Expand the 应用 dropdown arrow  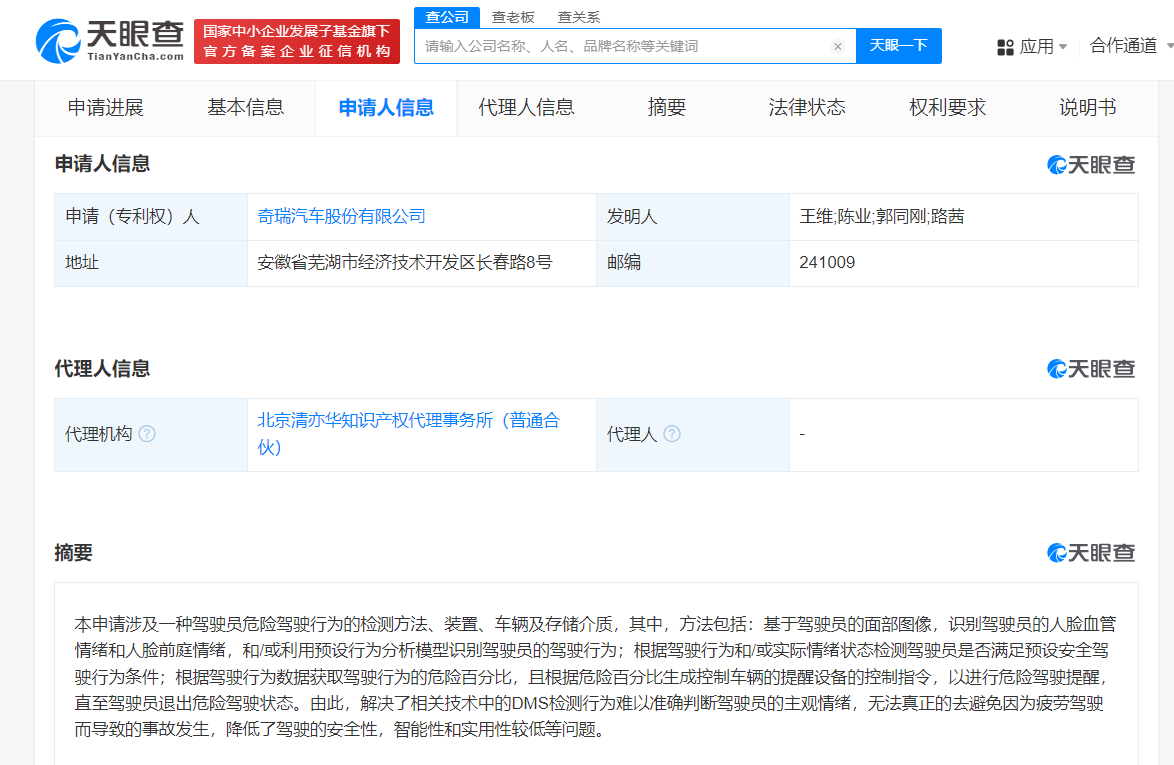[x=1063, y=47]
